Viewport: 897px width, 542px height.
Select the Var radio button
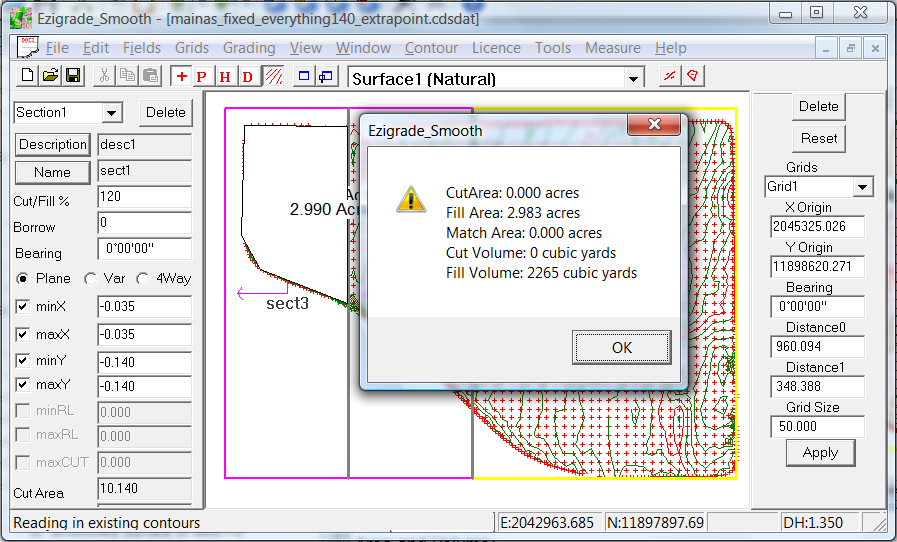click(91, 279)
